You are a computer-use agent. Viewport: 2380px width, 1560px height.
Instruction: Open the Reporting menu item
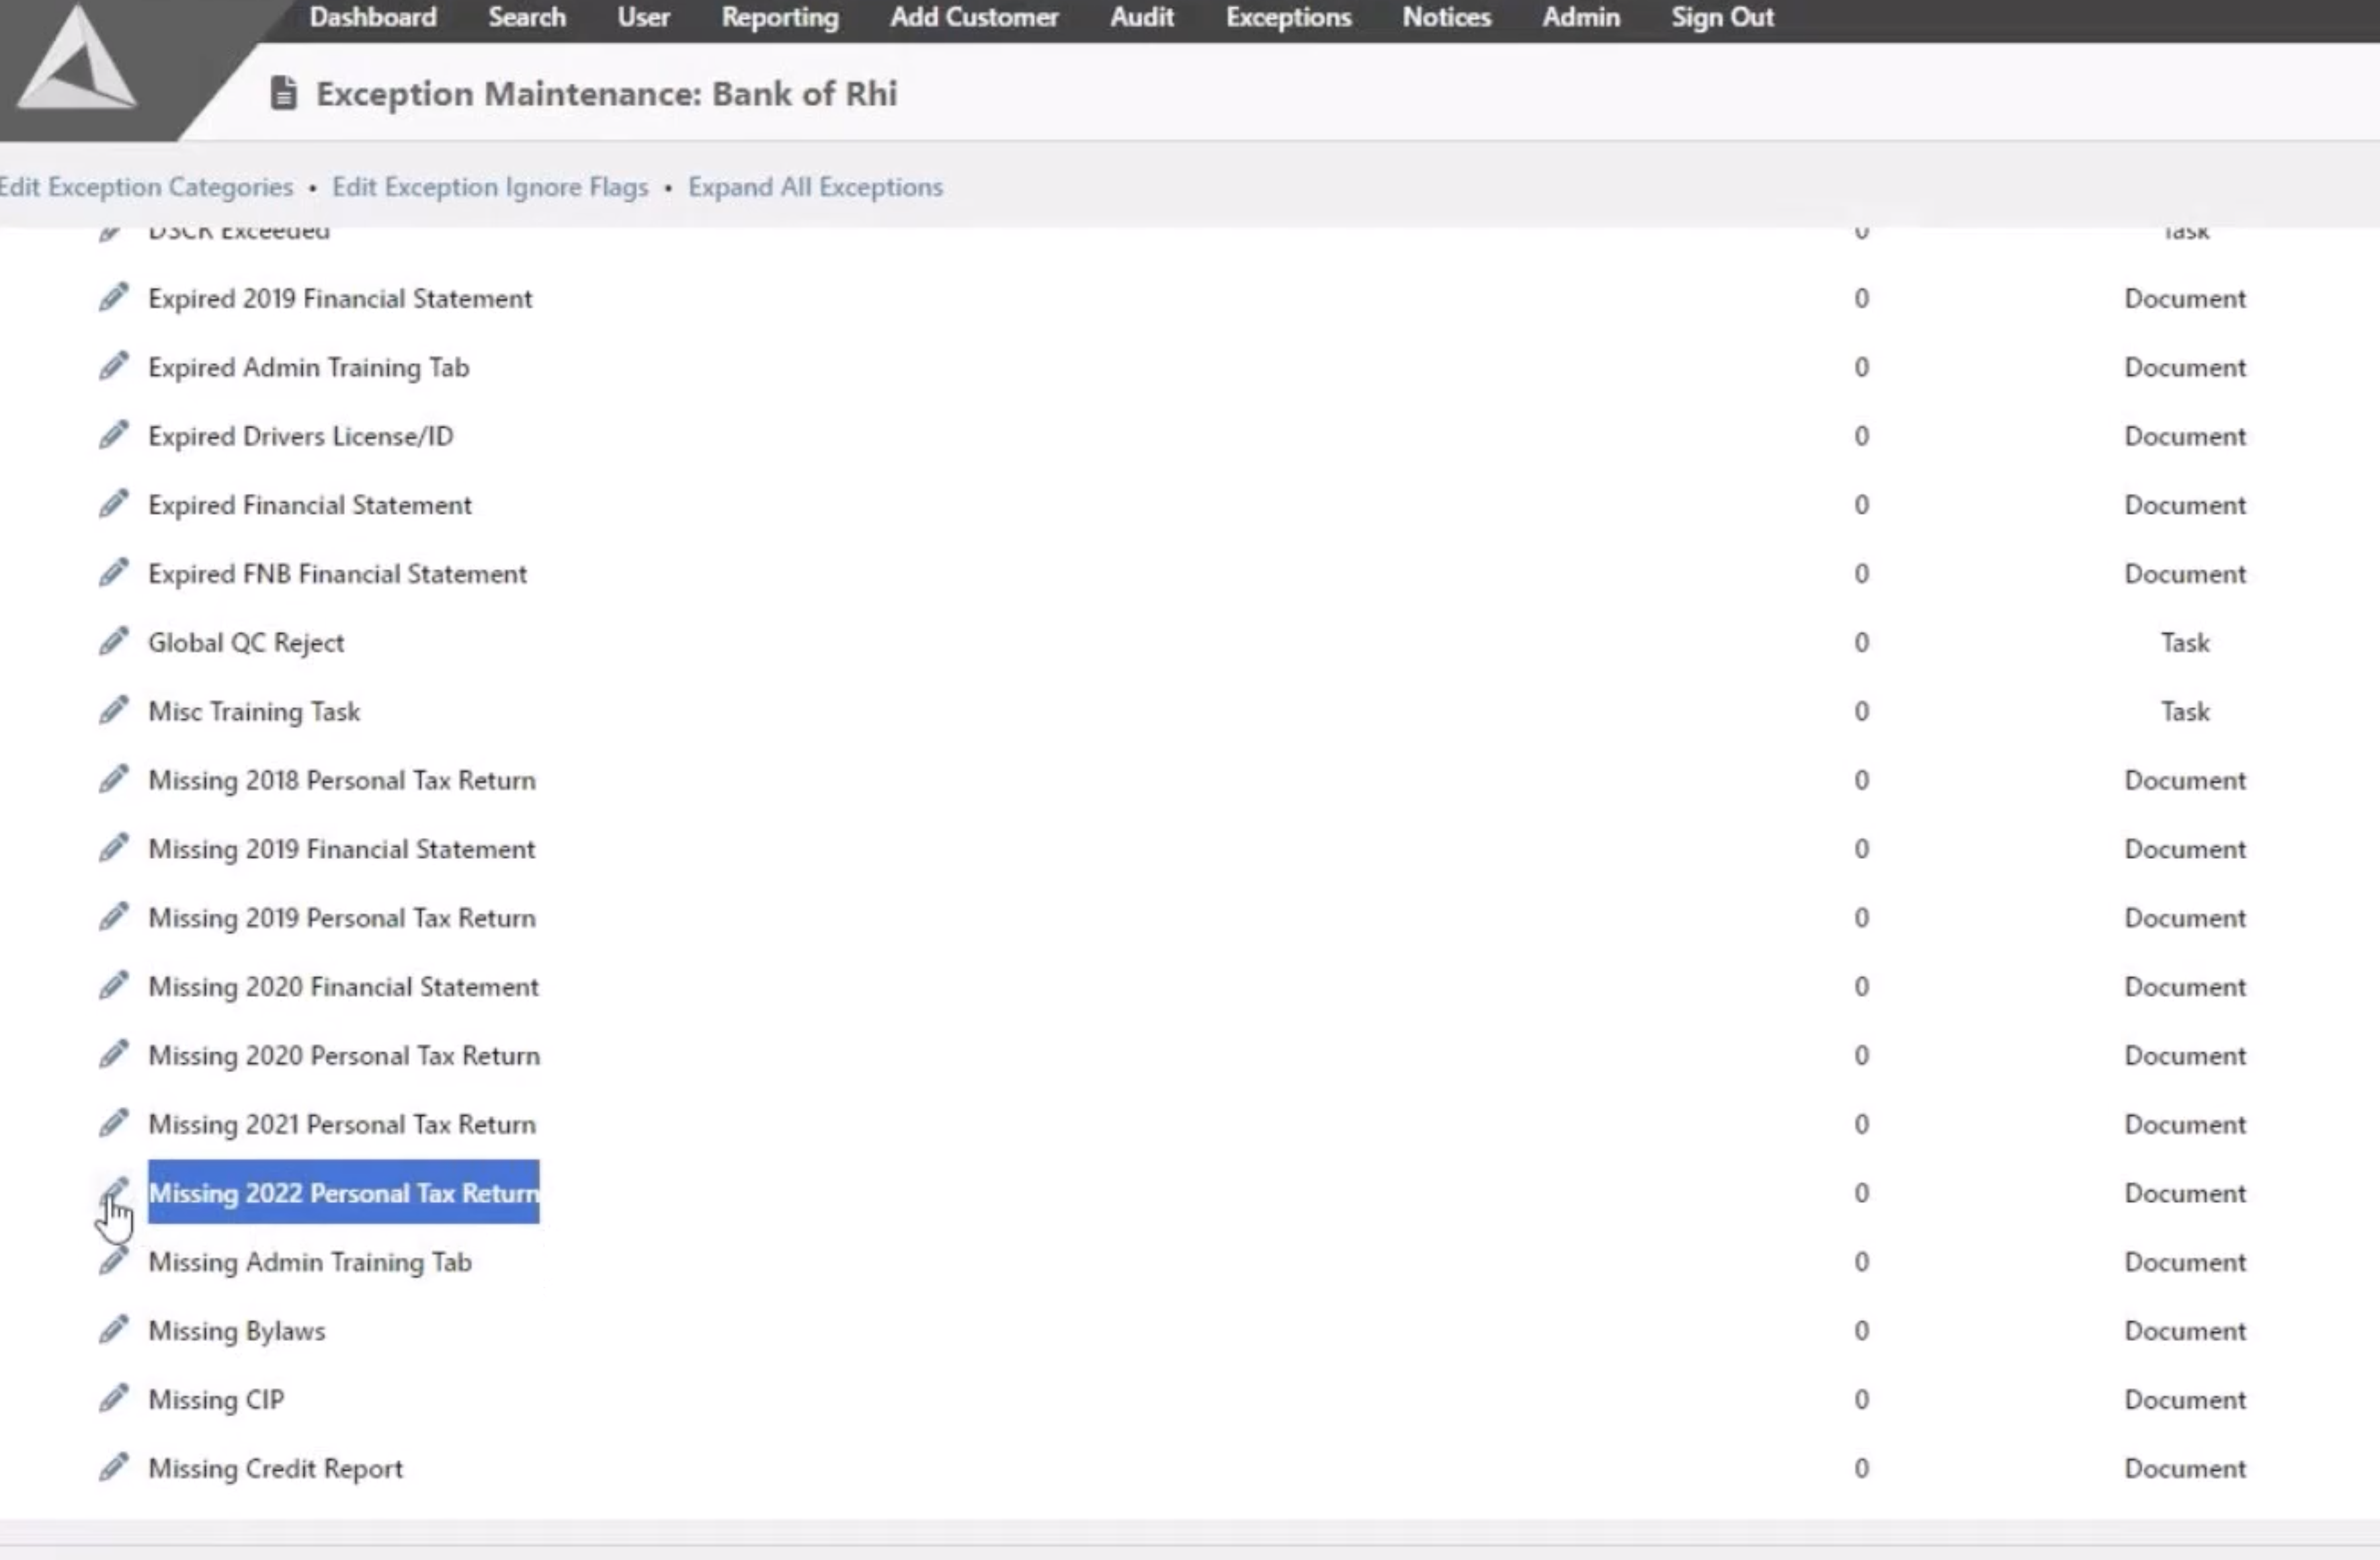(780, 17)
